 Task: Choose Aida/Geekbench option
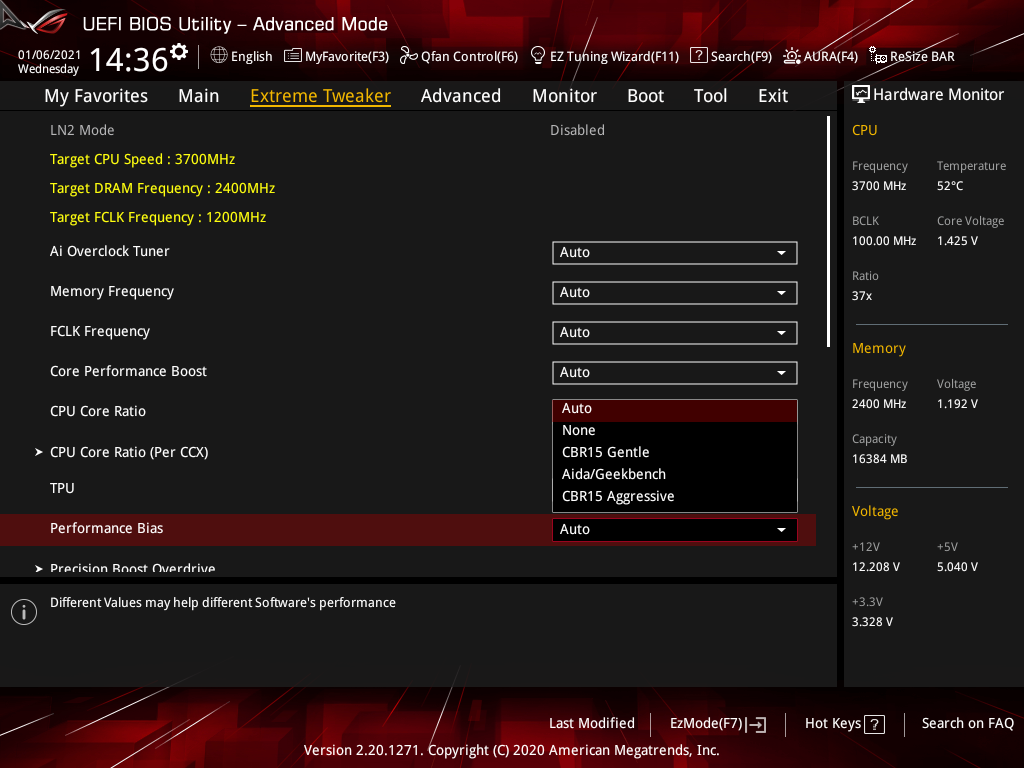675,475
